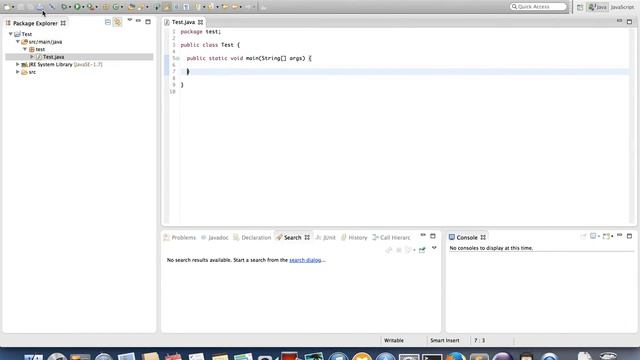Switch to the Java perspective

coord(598,7)
